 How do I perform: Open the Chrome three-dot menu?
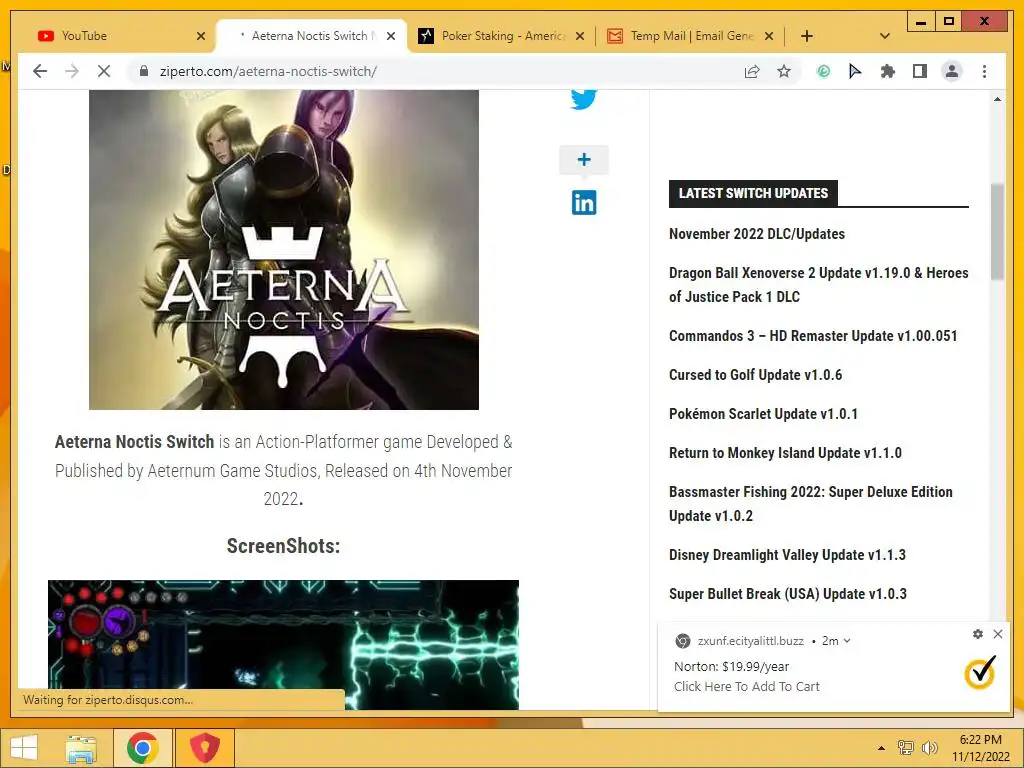click(984, 71)
